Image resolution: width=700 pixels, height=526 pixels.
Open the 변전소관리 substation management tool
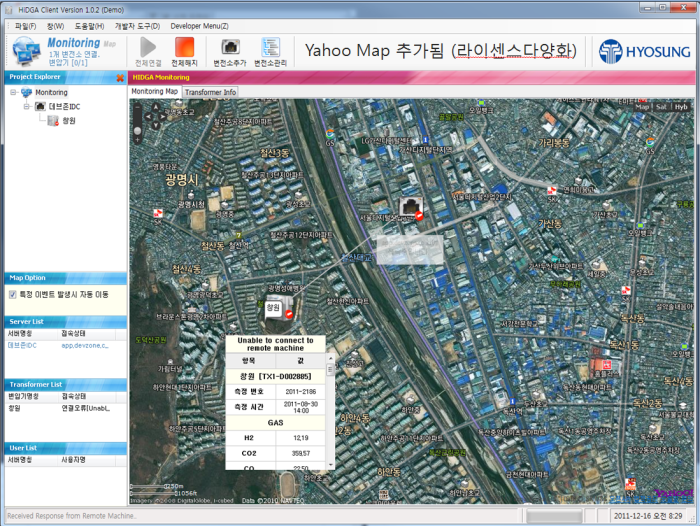tap(270, 47)
